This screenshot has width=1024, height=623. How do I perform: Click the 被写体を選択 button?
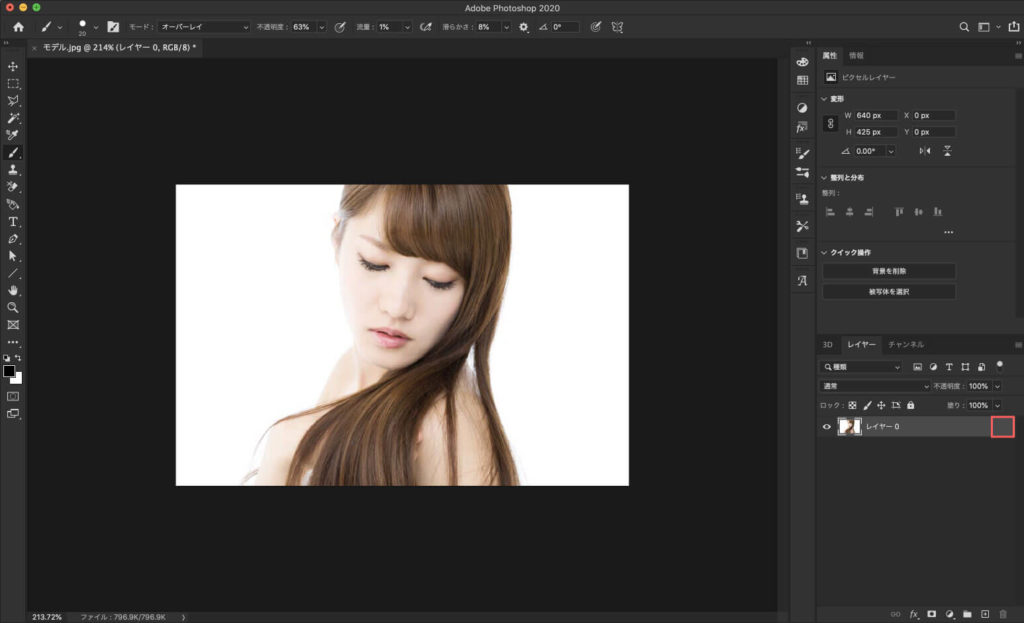[x=889, y=292]
